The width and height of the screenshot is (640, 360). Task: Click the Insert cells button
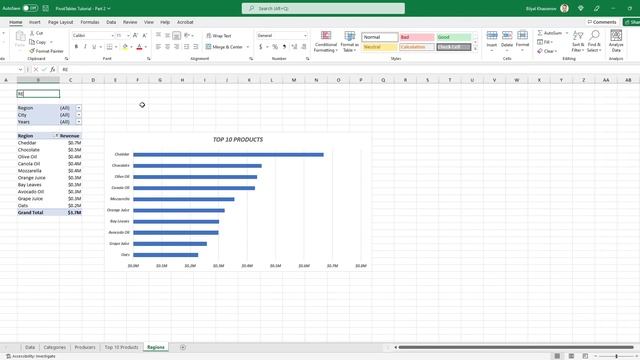492,40
